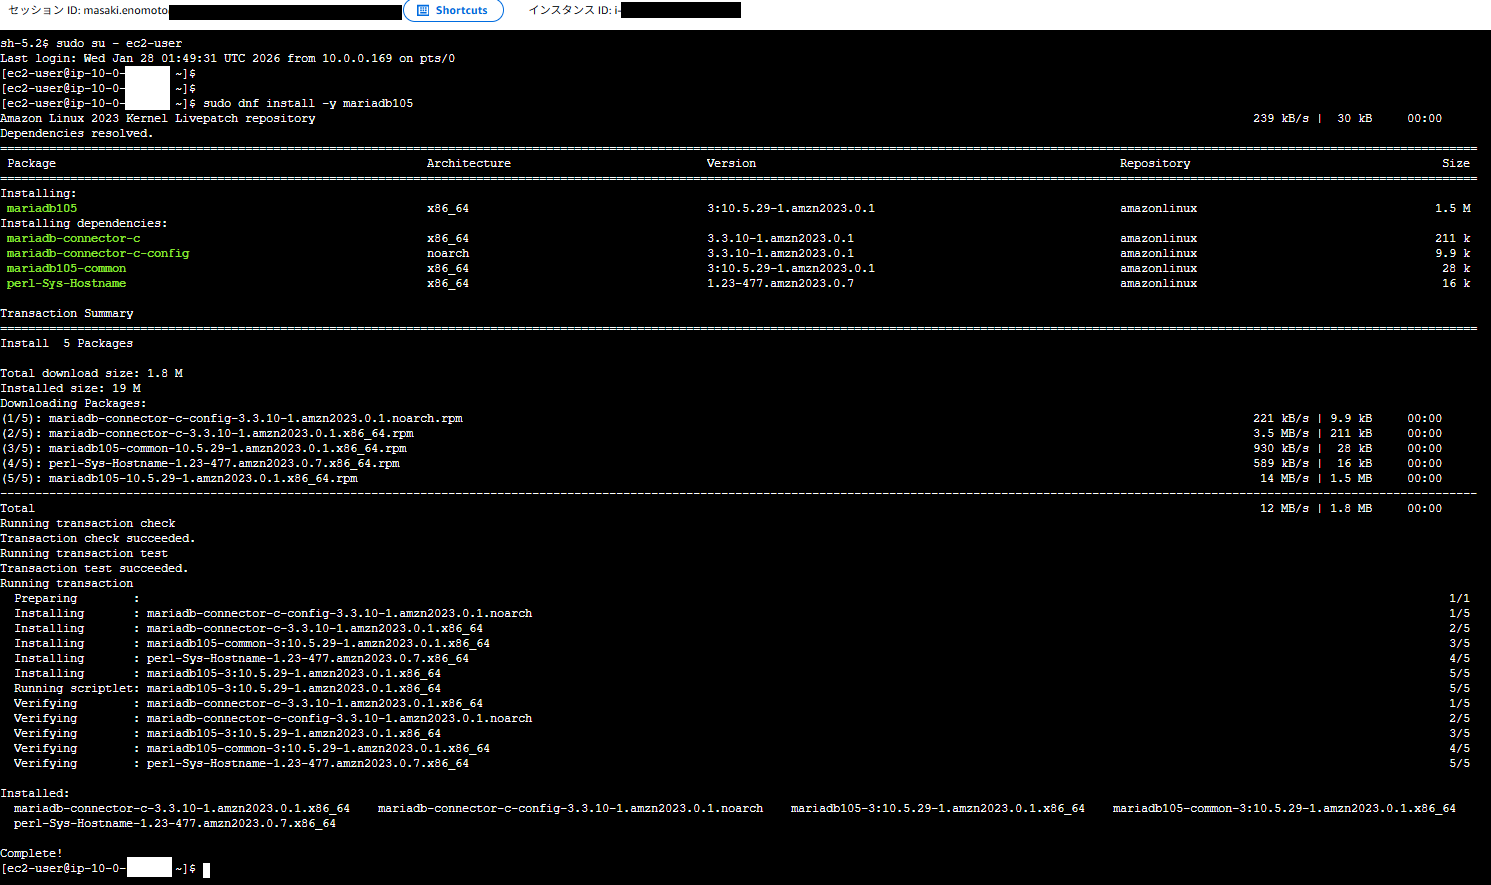The height and width of the screenshot is (885, 1491).
Task: Click the mariadb105-common package entry
Action: coord(66,268)
